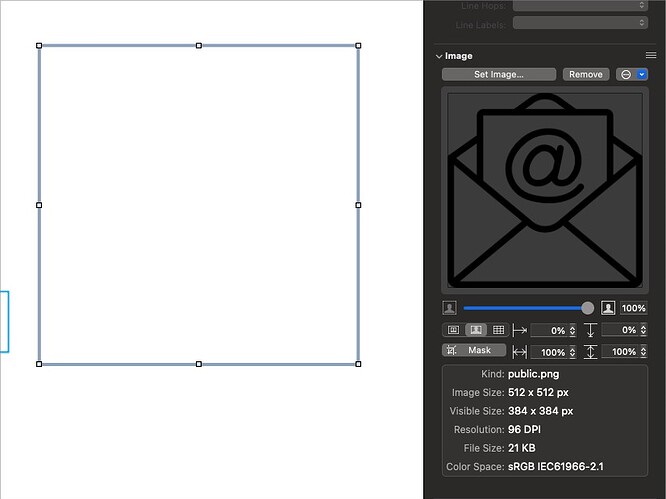Open the blue image action dropdown arrow
Image resolution: width=666 pixels, height=499 pixels.
[641, 74]
